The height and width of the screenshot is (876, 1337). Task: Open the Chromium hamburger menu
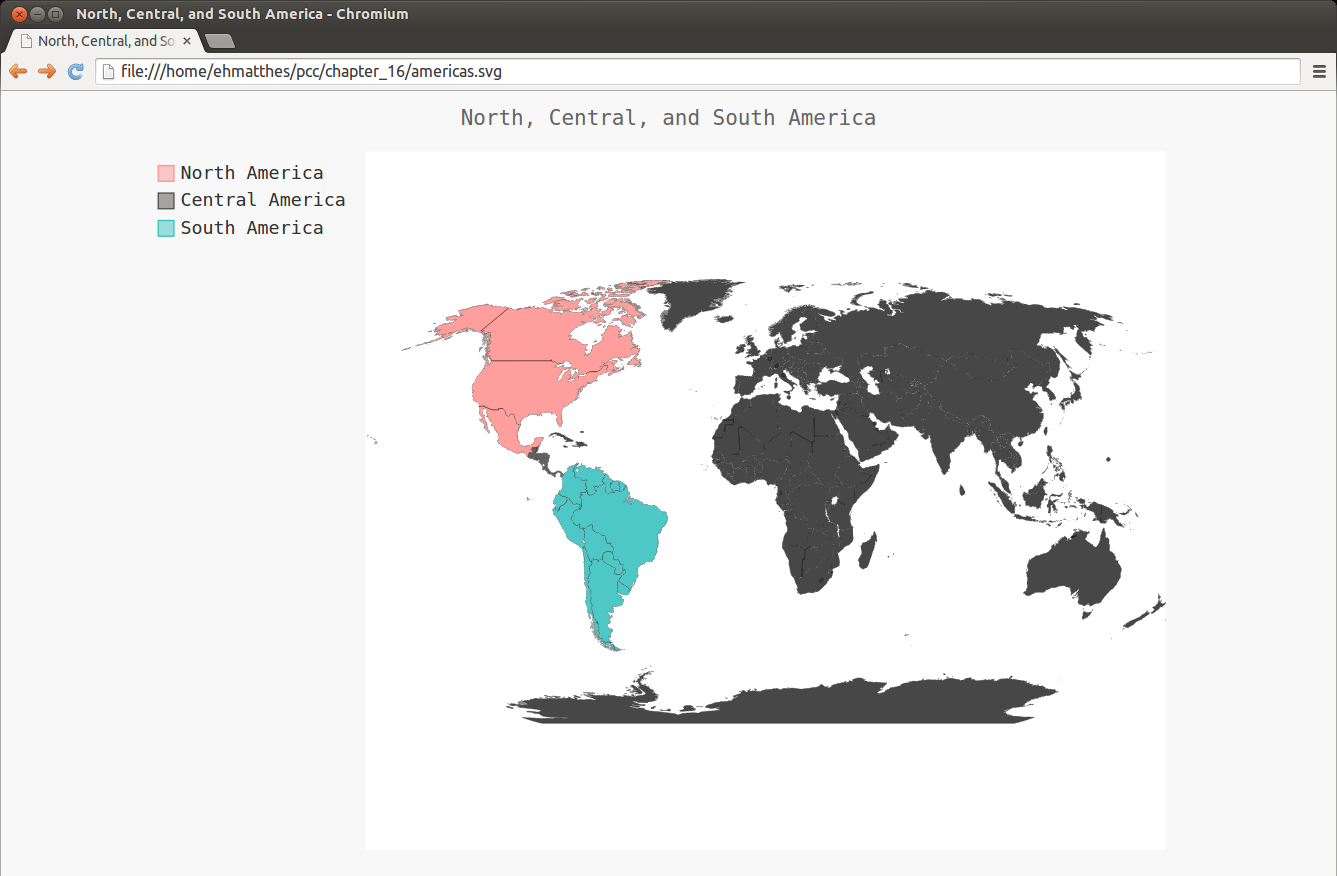[x=1319, y=71]
